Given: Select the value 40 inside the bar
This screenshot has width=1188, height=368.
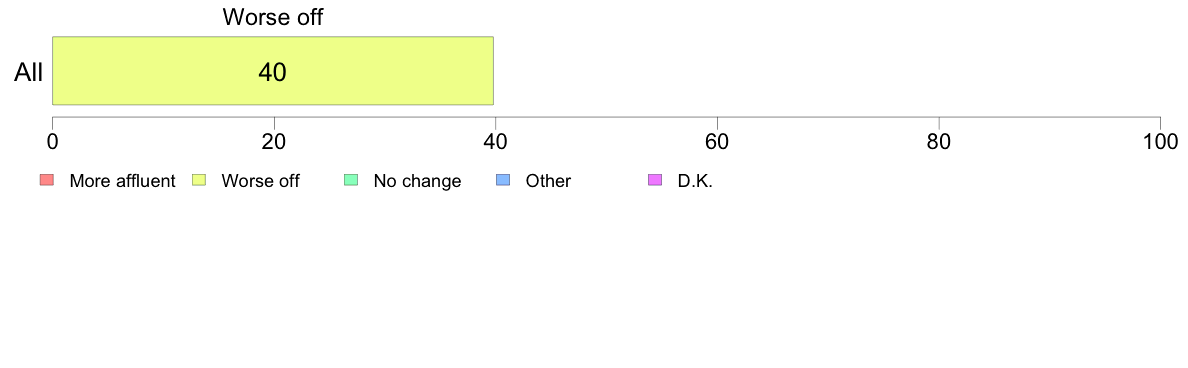Looking at the screenshot, I should point(273,72).
